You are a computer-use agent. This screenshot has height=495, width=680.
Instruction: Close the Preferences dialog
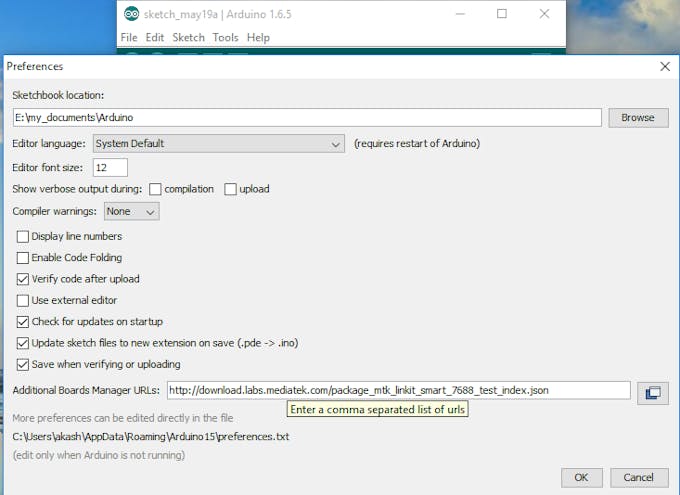[x=665, y=66]
